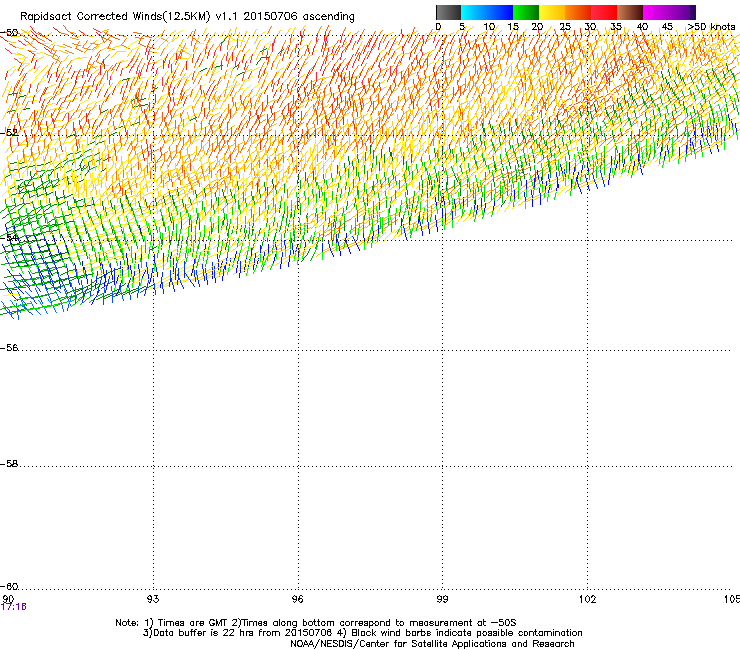
Task: Click the '45' legend scale label
Action: [x=667, y=26]
